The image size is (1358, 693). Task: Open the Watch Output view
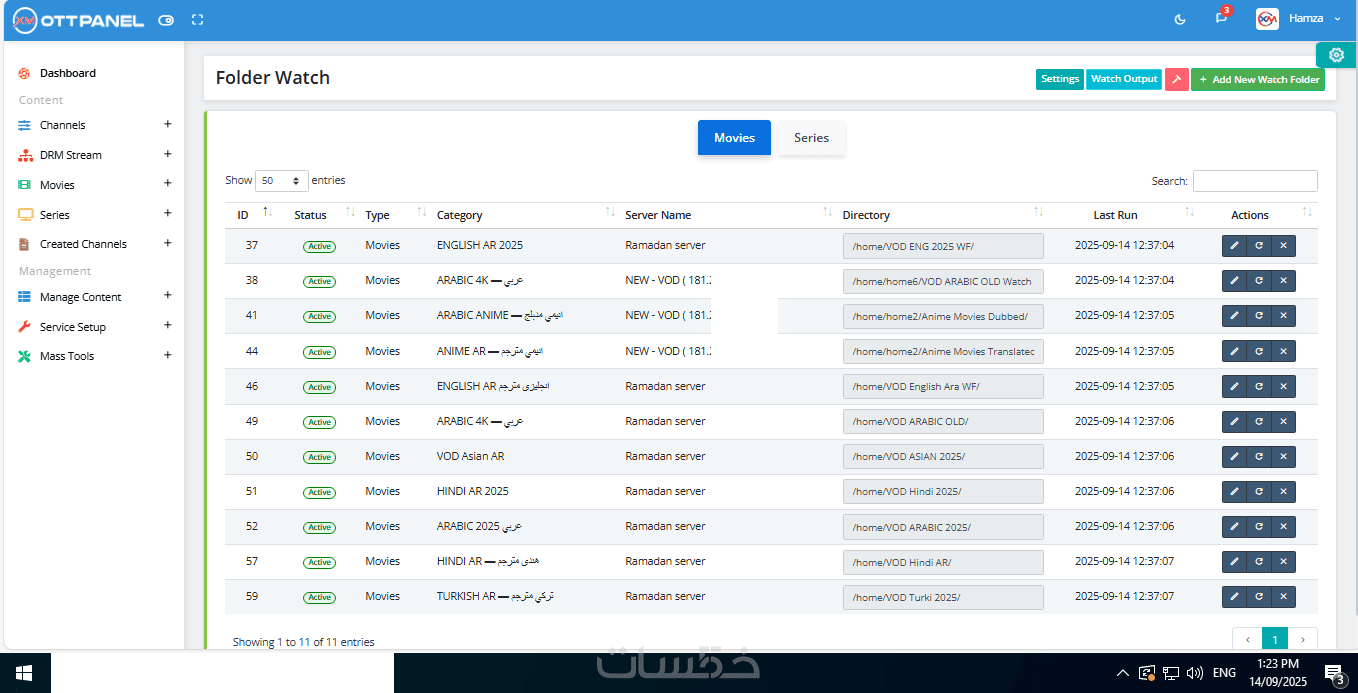pos(1124,79)
